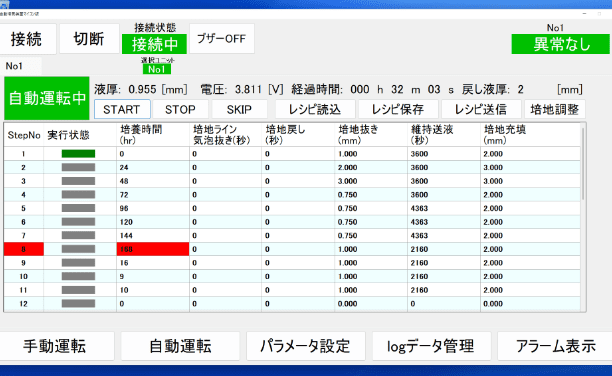This screenshot has width=612, height=376.
Task: Click the 維持送液 (秒) column header
Action: pyautogui.click(x=444, y=135)
